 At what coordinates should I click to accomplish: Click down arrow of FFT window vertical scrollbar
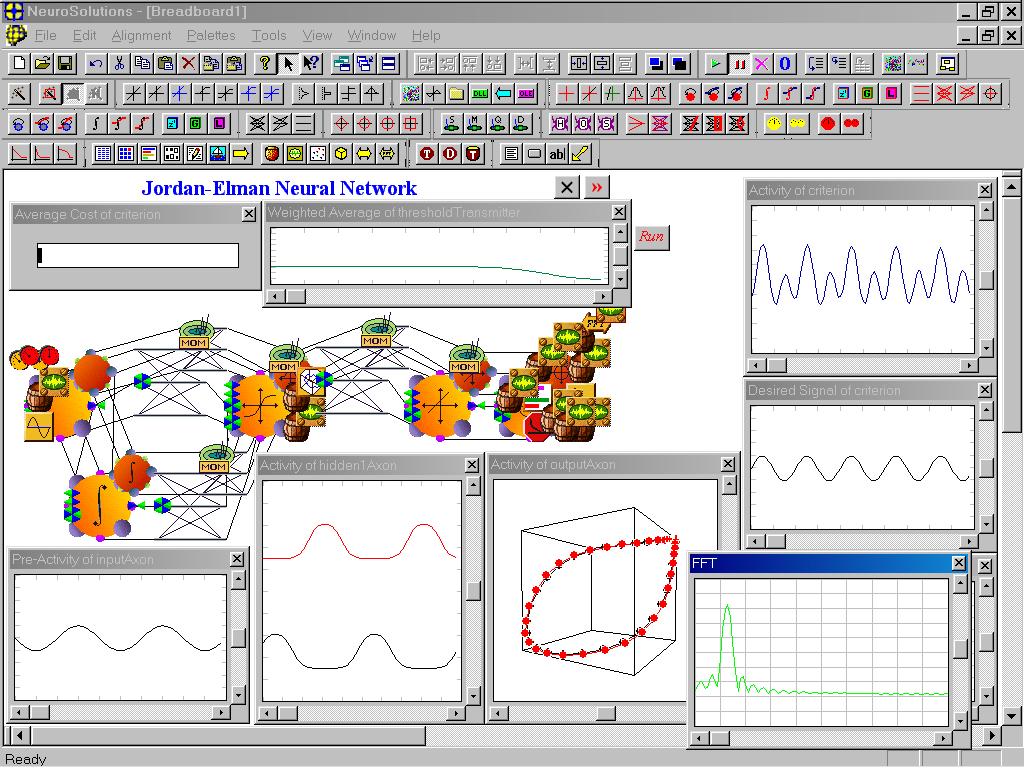point(960,720)
